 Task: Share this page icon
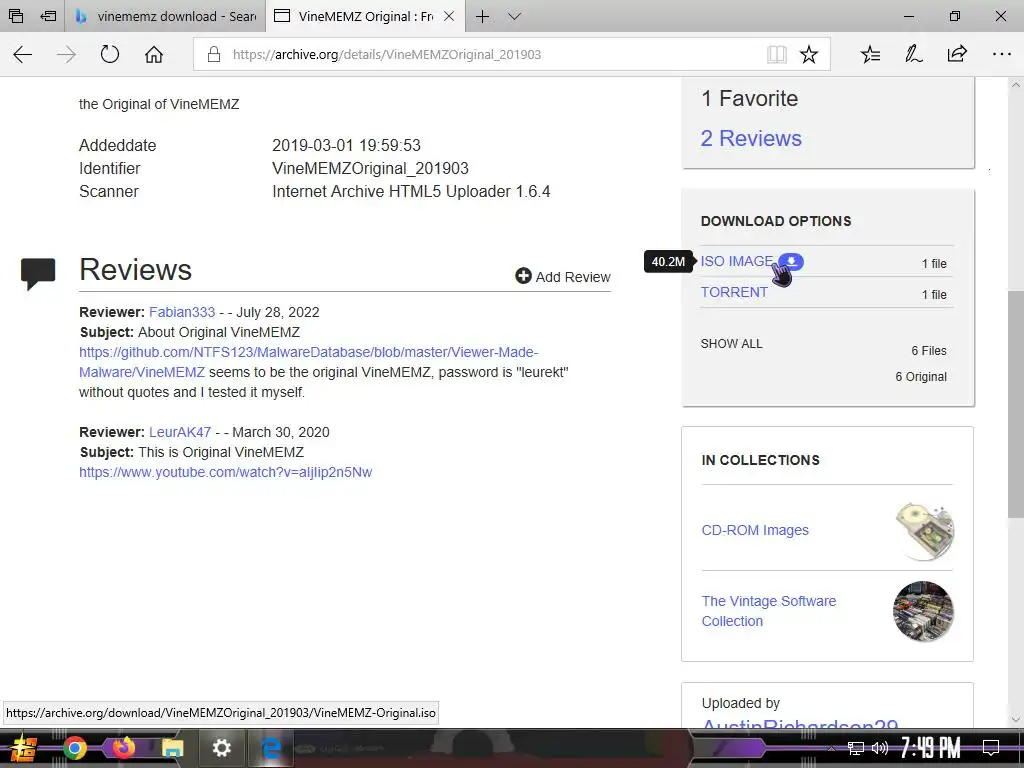(957, 54)
